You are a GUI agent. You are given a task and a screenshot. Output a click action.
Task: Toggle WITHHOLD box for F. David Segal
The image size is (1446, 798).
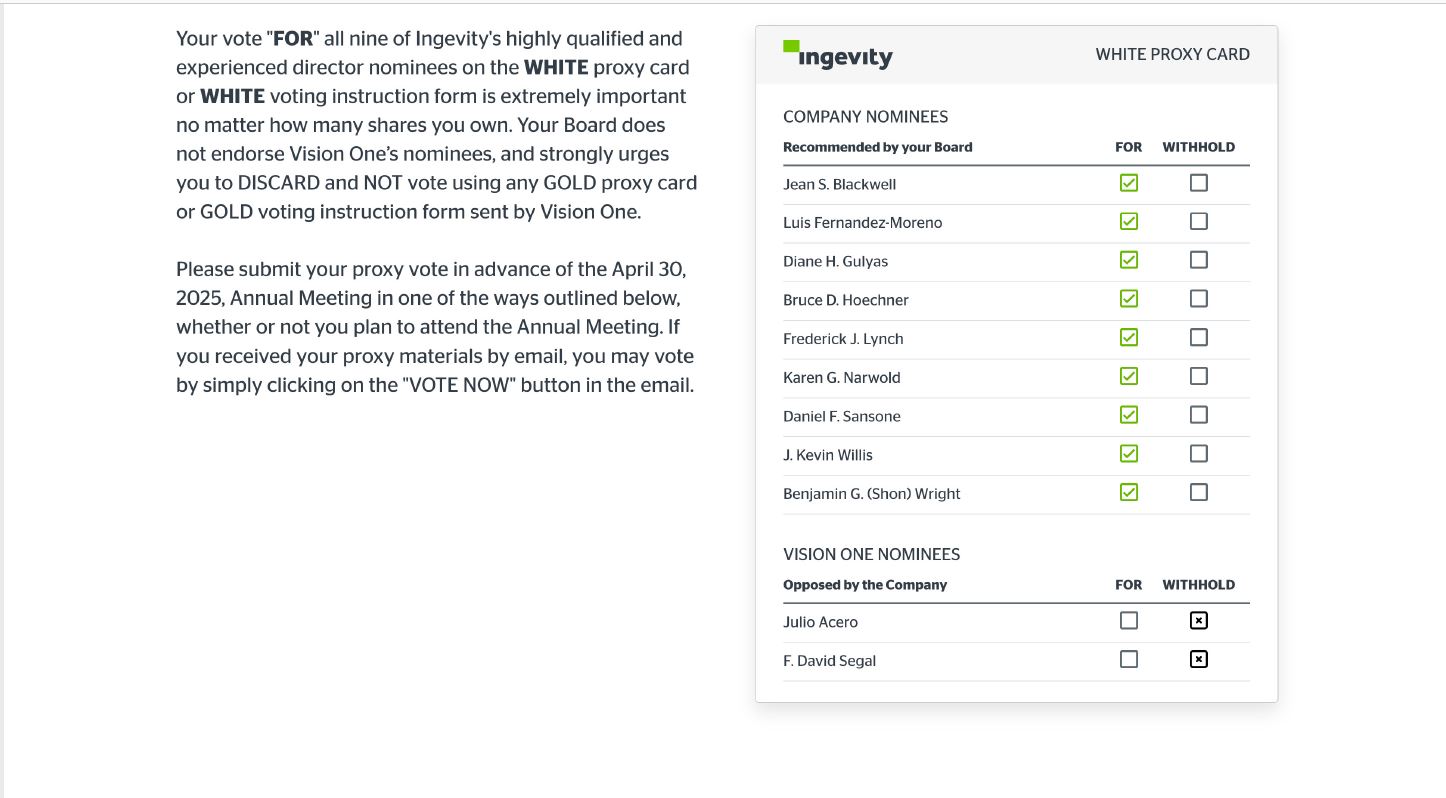[1199, 660]
